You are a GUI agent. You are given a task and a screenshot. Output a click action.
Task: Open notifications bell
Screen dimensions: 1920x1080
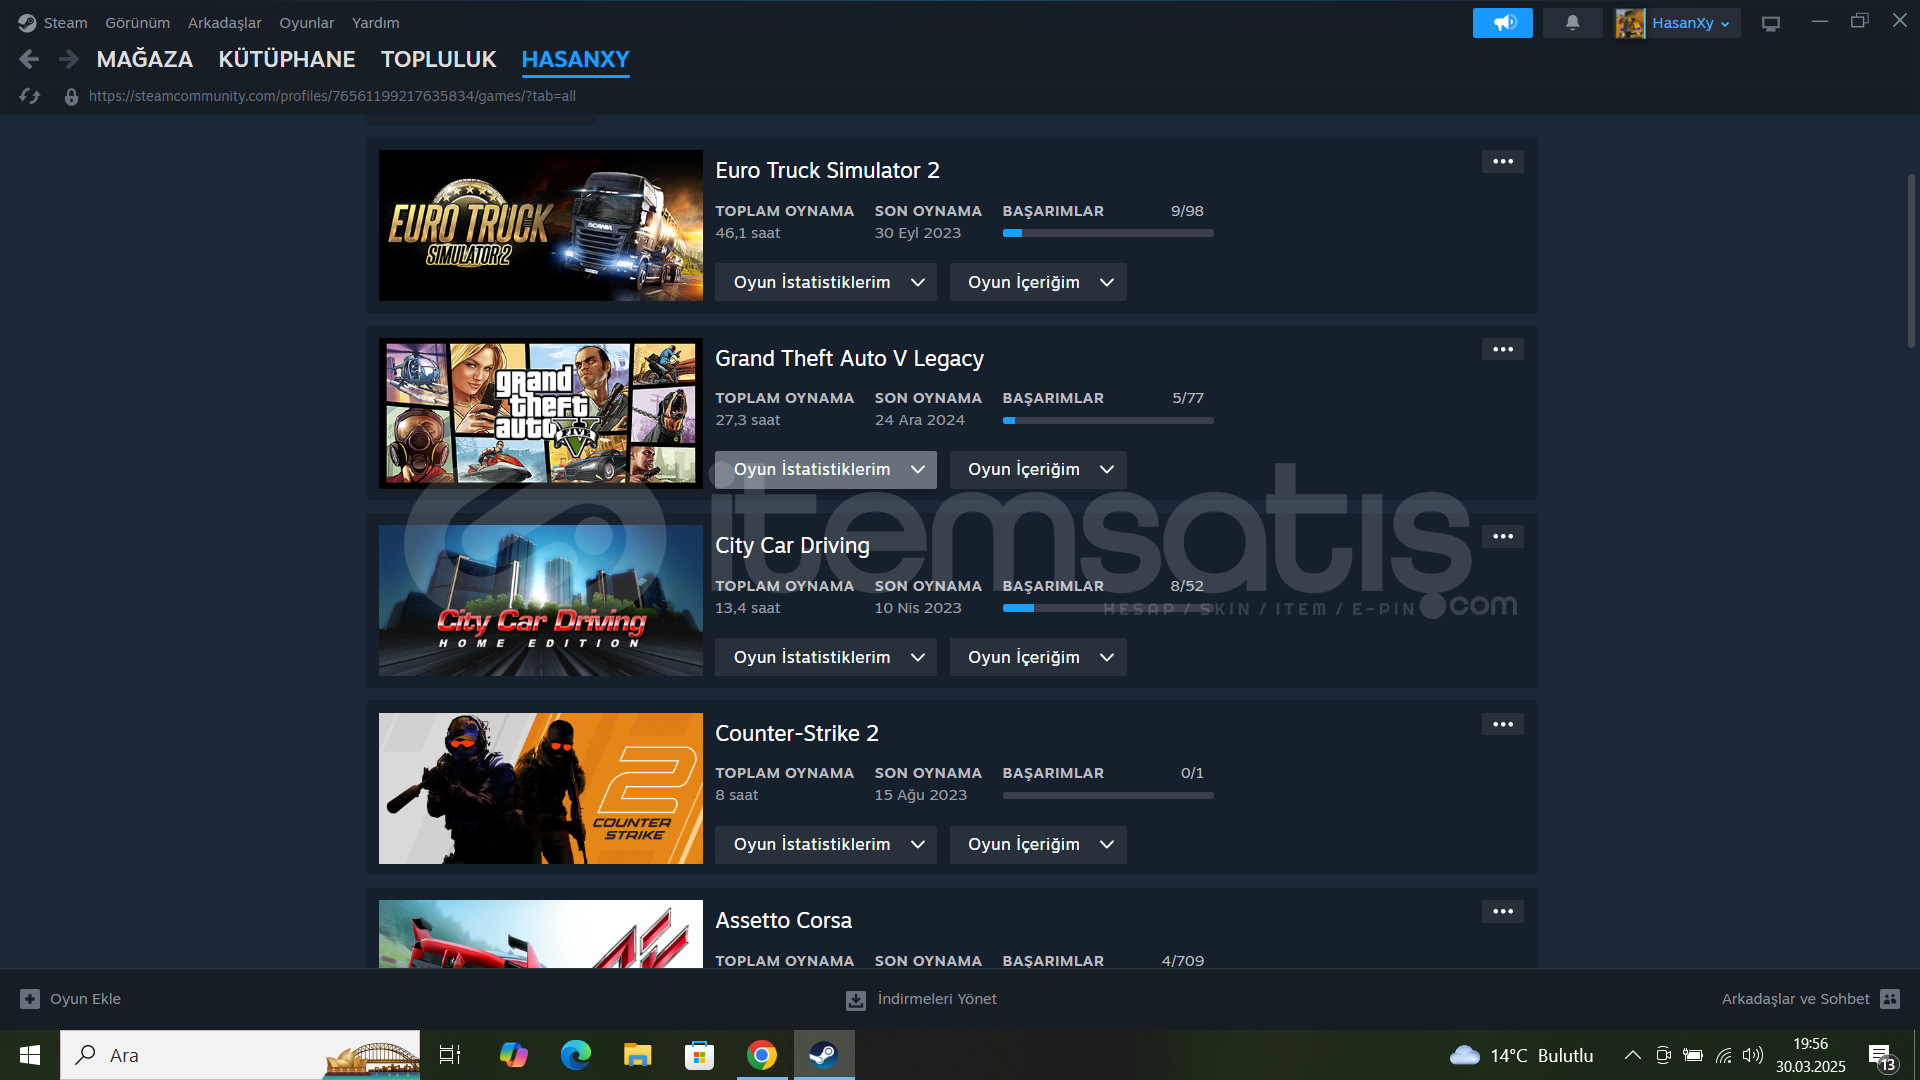1573,23
